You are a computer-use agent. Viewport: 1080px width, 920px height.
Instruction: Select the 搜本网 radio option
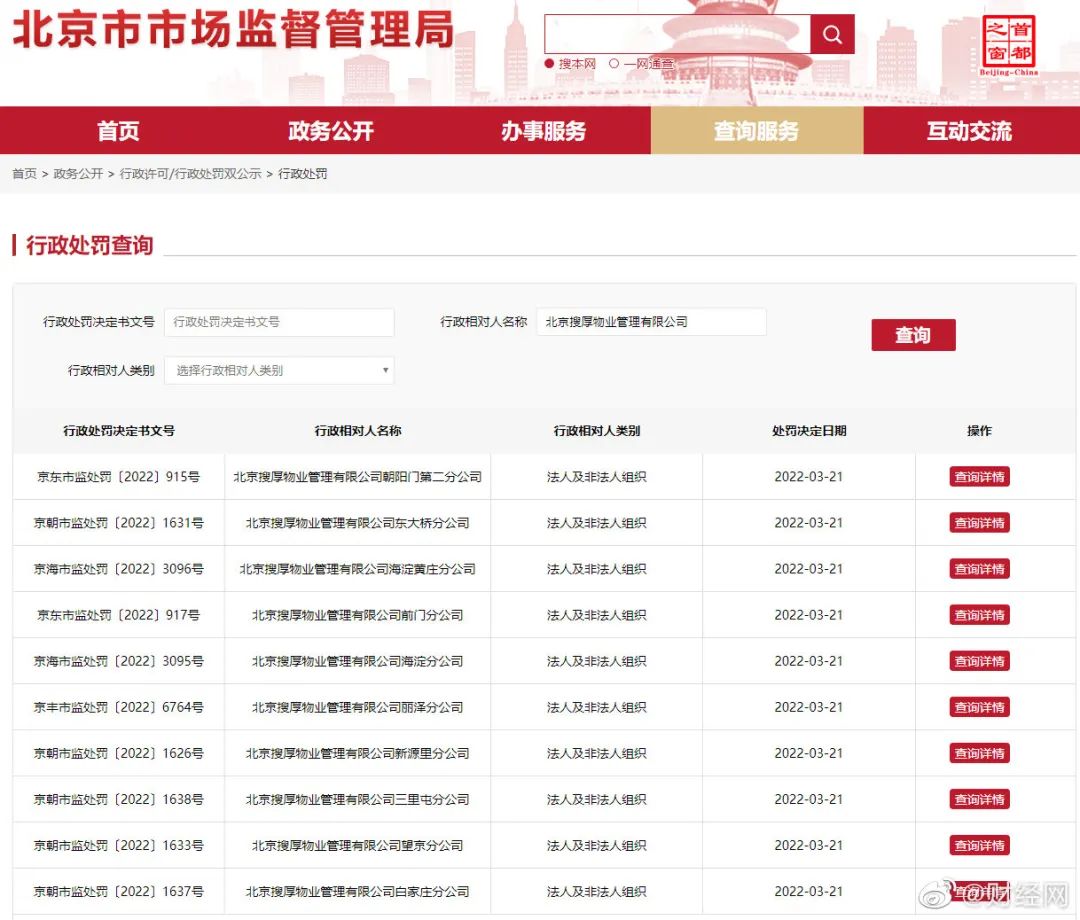click(551, 62)
